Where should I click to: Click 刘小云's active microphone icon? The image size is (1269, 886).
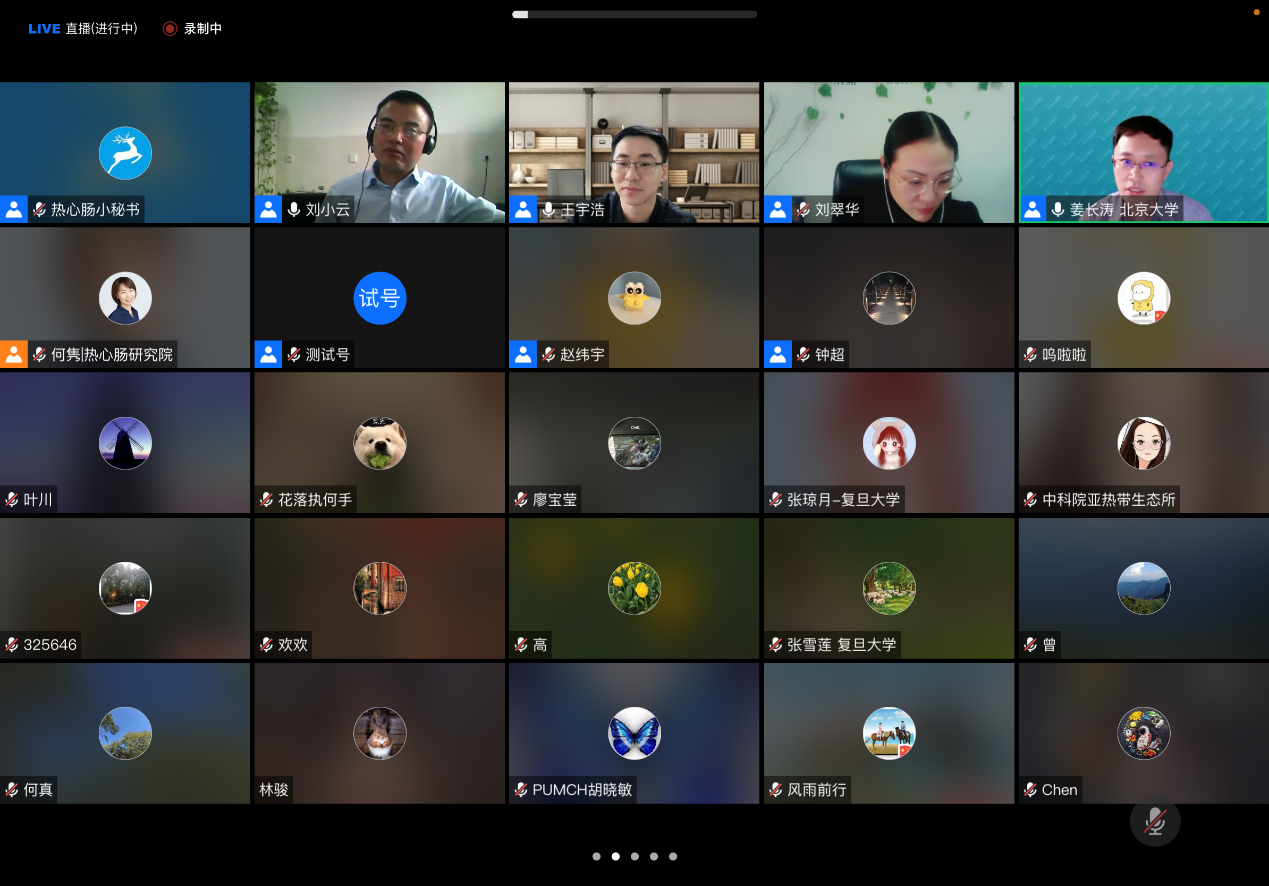pyautogui.click(x=292, y=209)
